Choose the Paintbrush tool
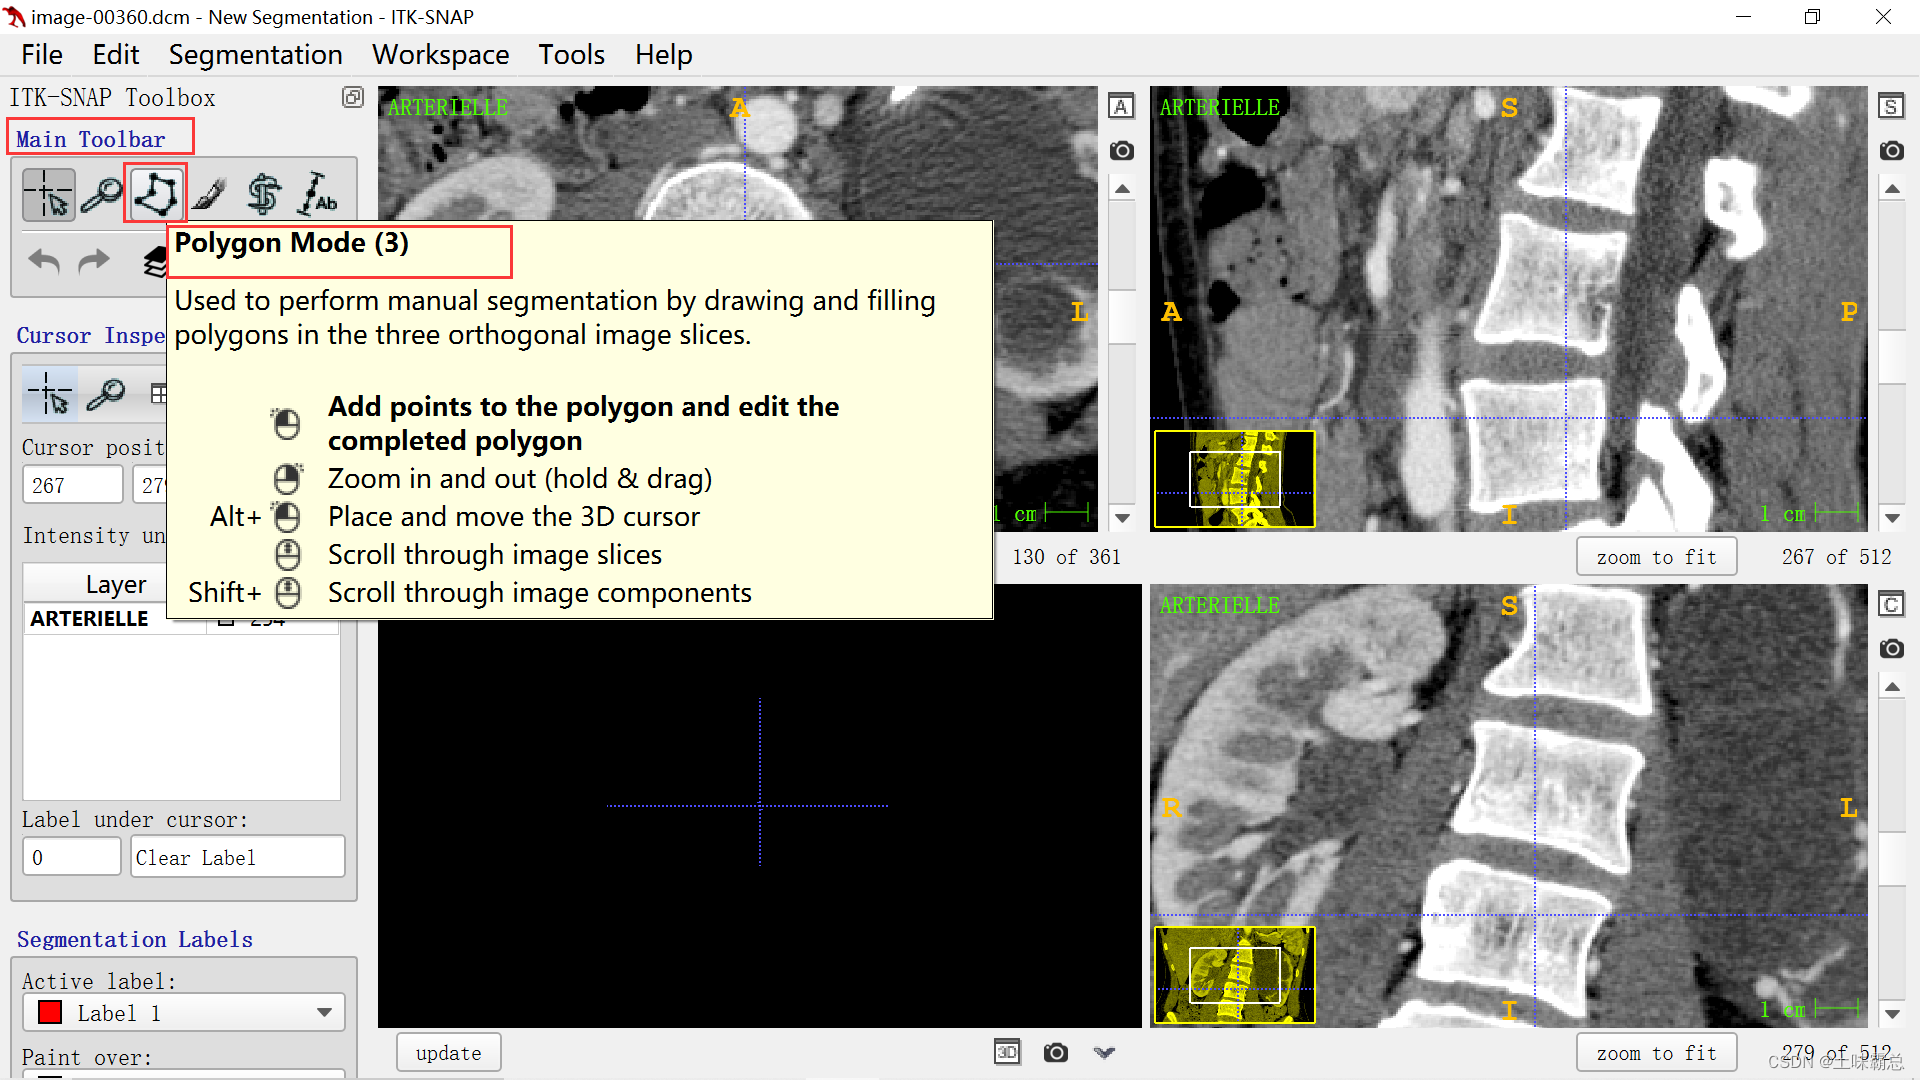 coord(210,193)
